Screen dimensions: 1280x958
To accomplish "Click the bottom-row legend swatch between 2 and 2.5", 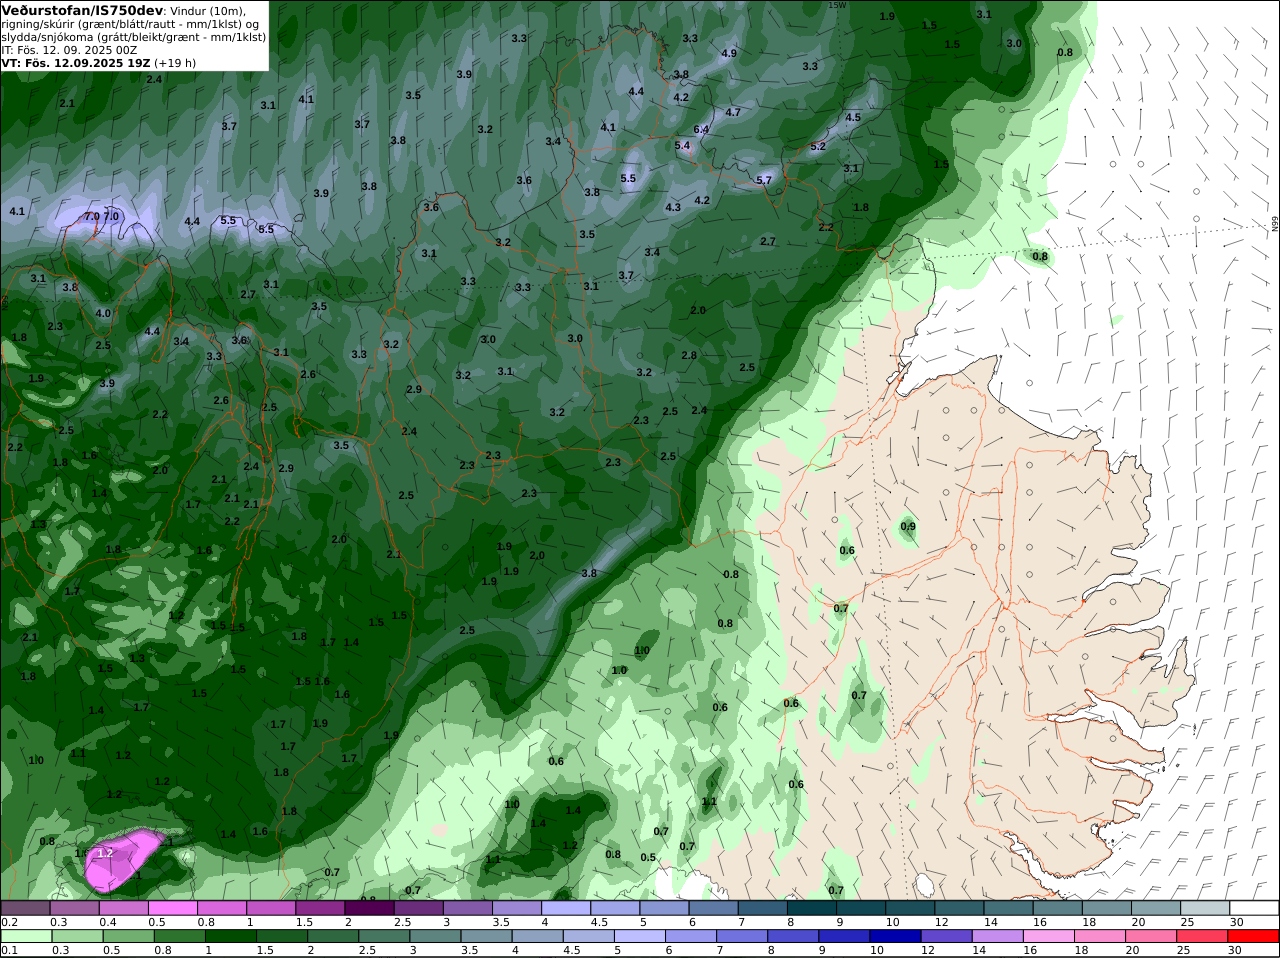I will click(x=332, y=937).
